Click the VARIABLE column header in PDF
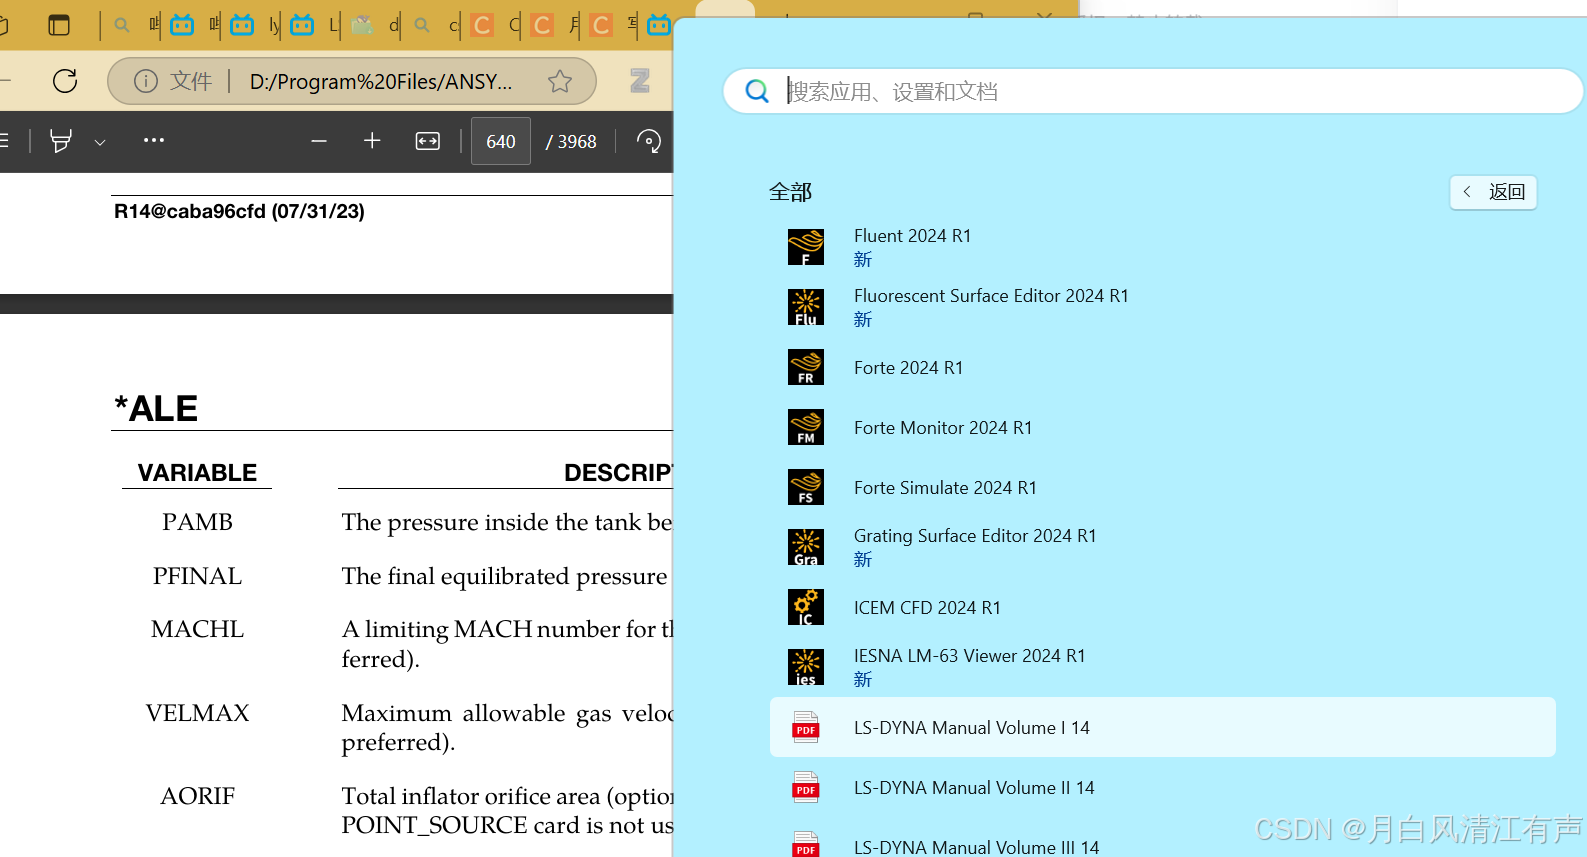This screenshot has width=1587, height=857. coord(197,473)
